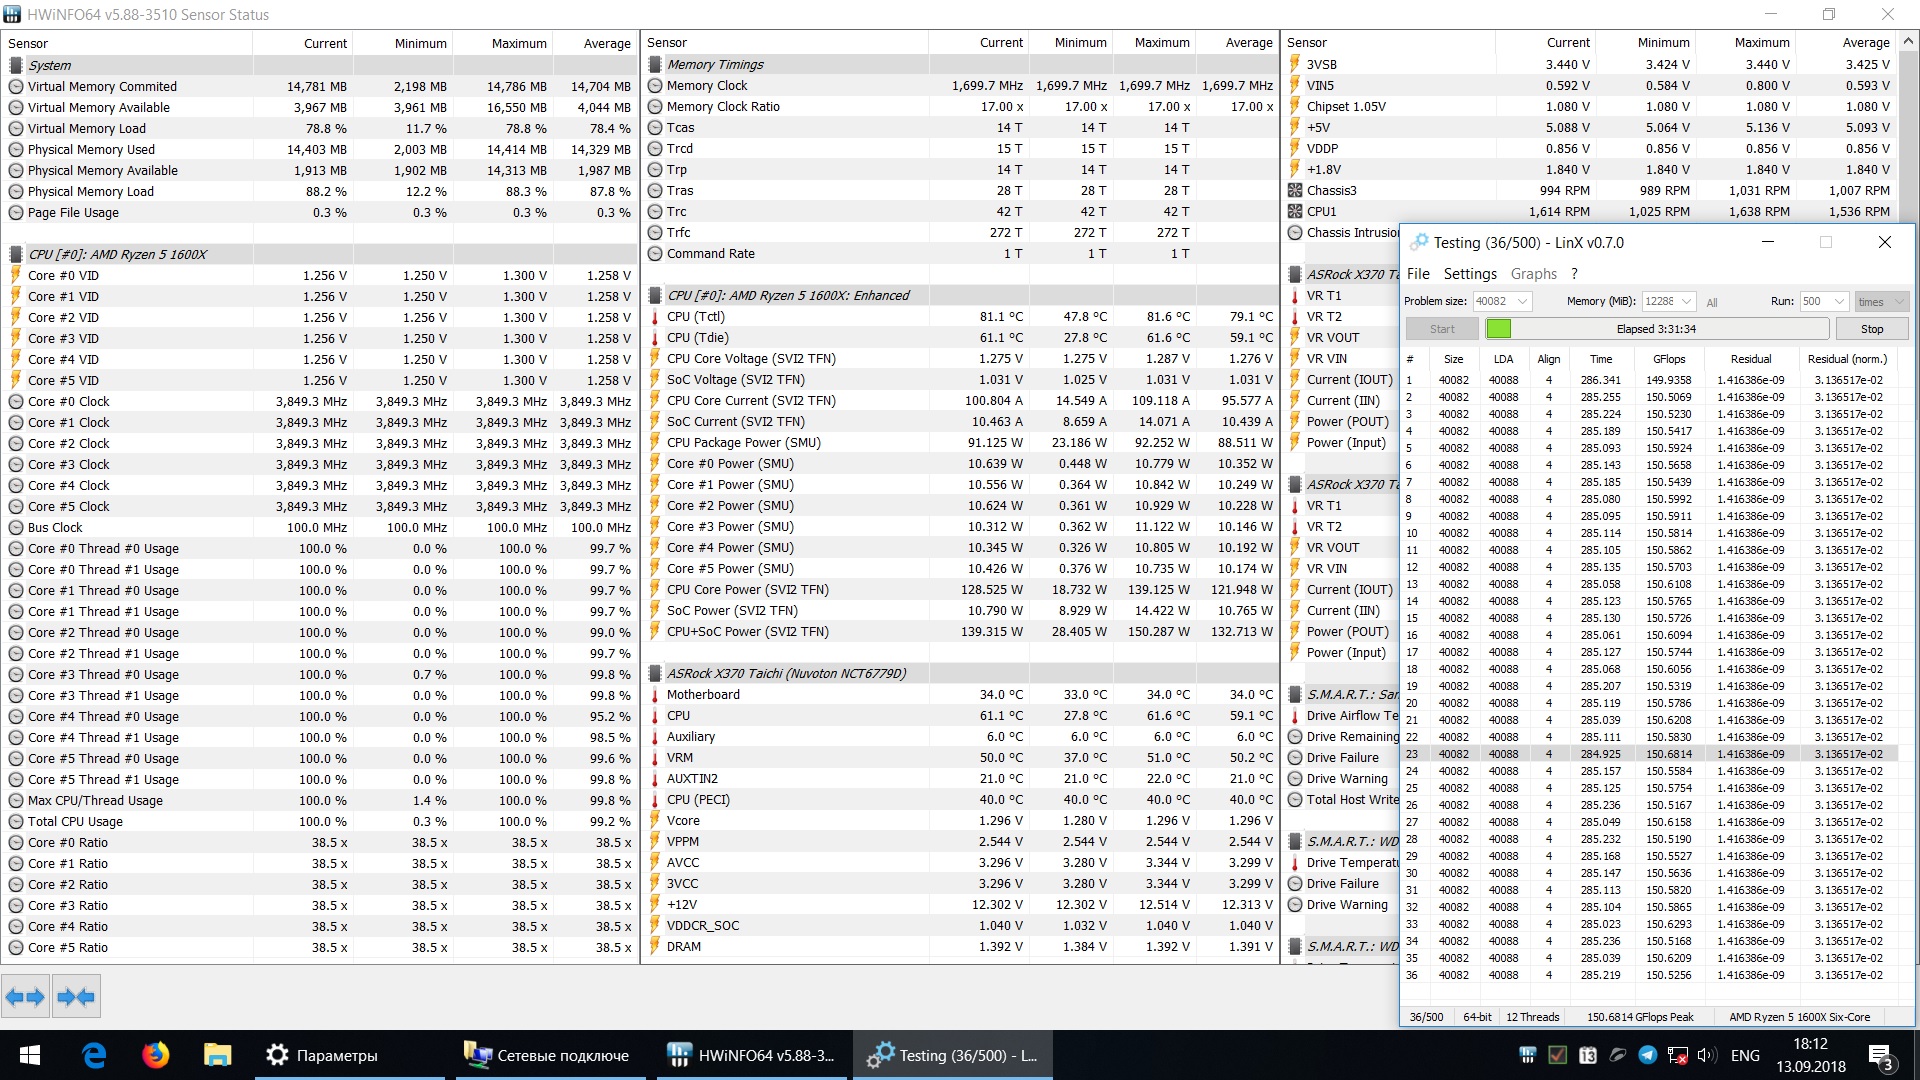Open Firefox from the taskbar
1920x1080 pixels.
coord(156,1055)
